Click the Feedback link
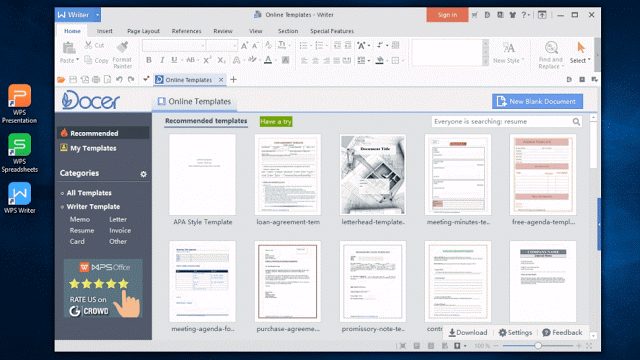The width and height of the screenshot is (640, 360). (x=562, y=333)
